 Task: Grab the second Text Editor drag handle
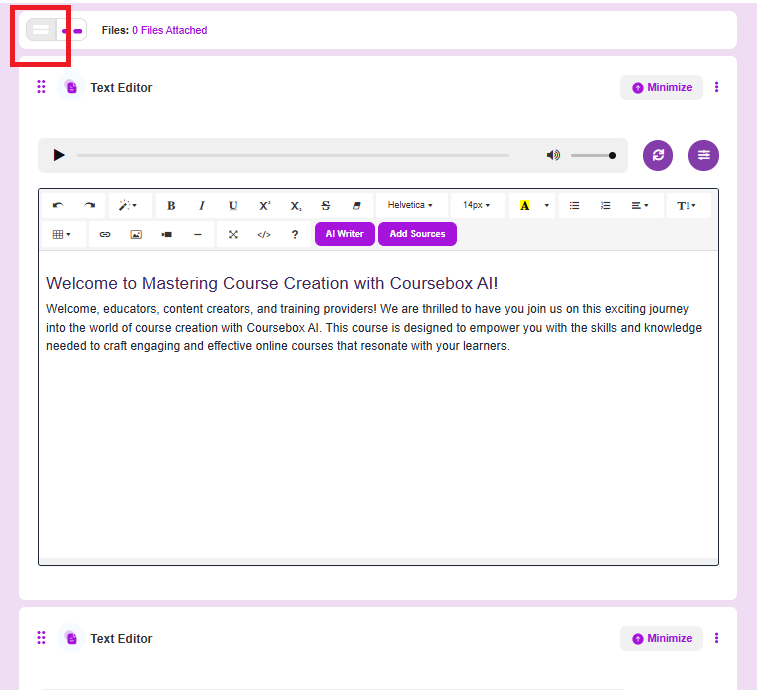[42, 638]
